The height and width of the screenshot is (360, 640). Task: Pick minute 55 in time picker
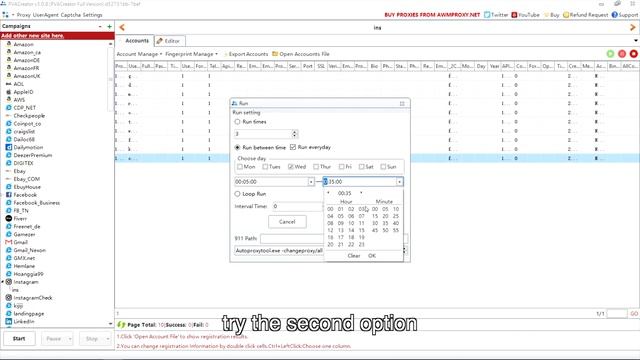point(396,230)
